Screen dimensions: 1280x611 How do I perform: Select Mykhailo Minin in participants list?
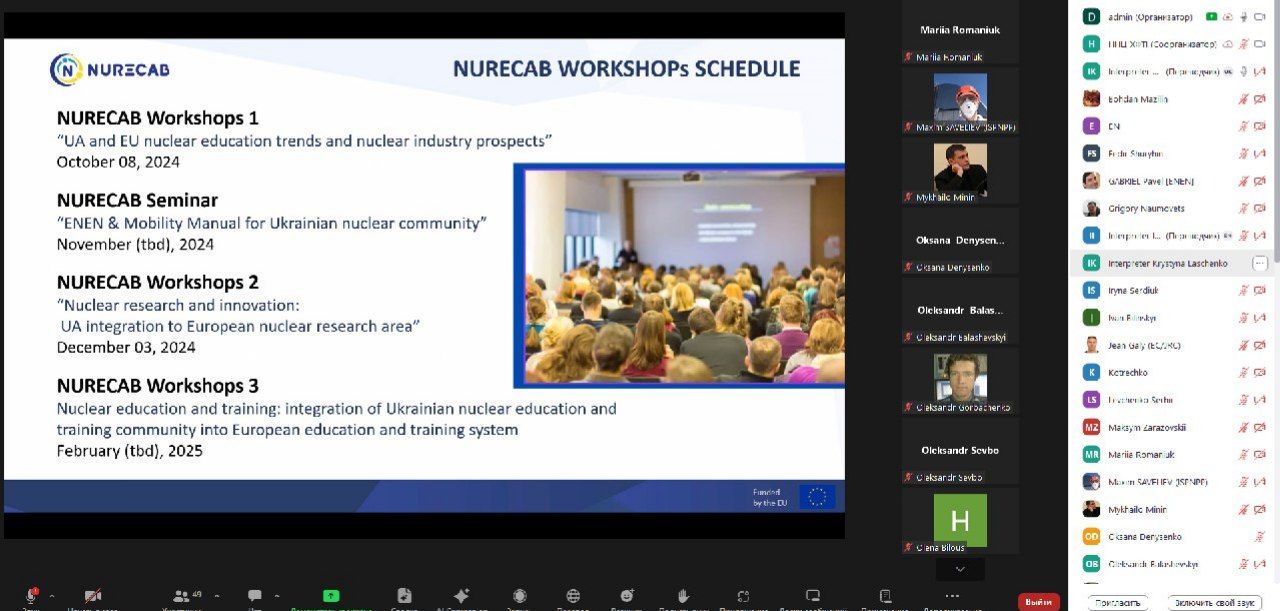tap(1173, 509)
